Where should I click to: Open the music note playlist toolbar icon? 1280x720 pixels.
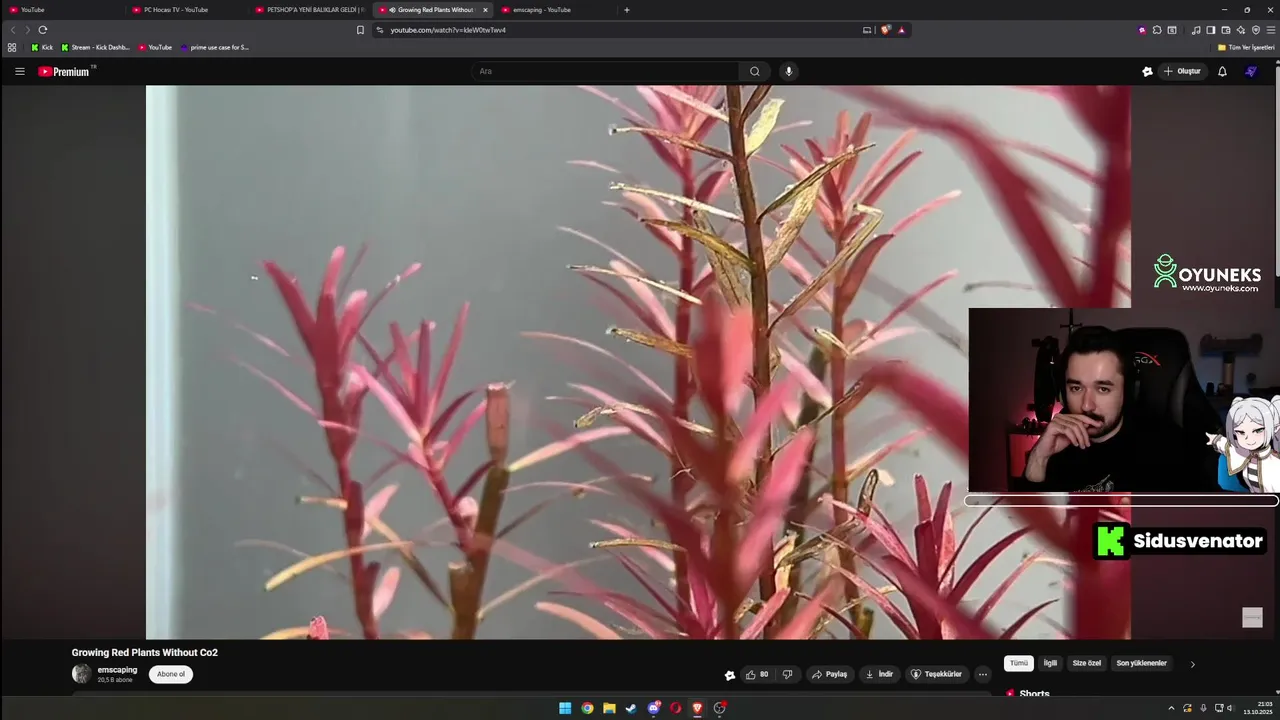[1196, 30]
